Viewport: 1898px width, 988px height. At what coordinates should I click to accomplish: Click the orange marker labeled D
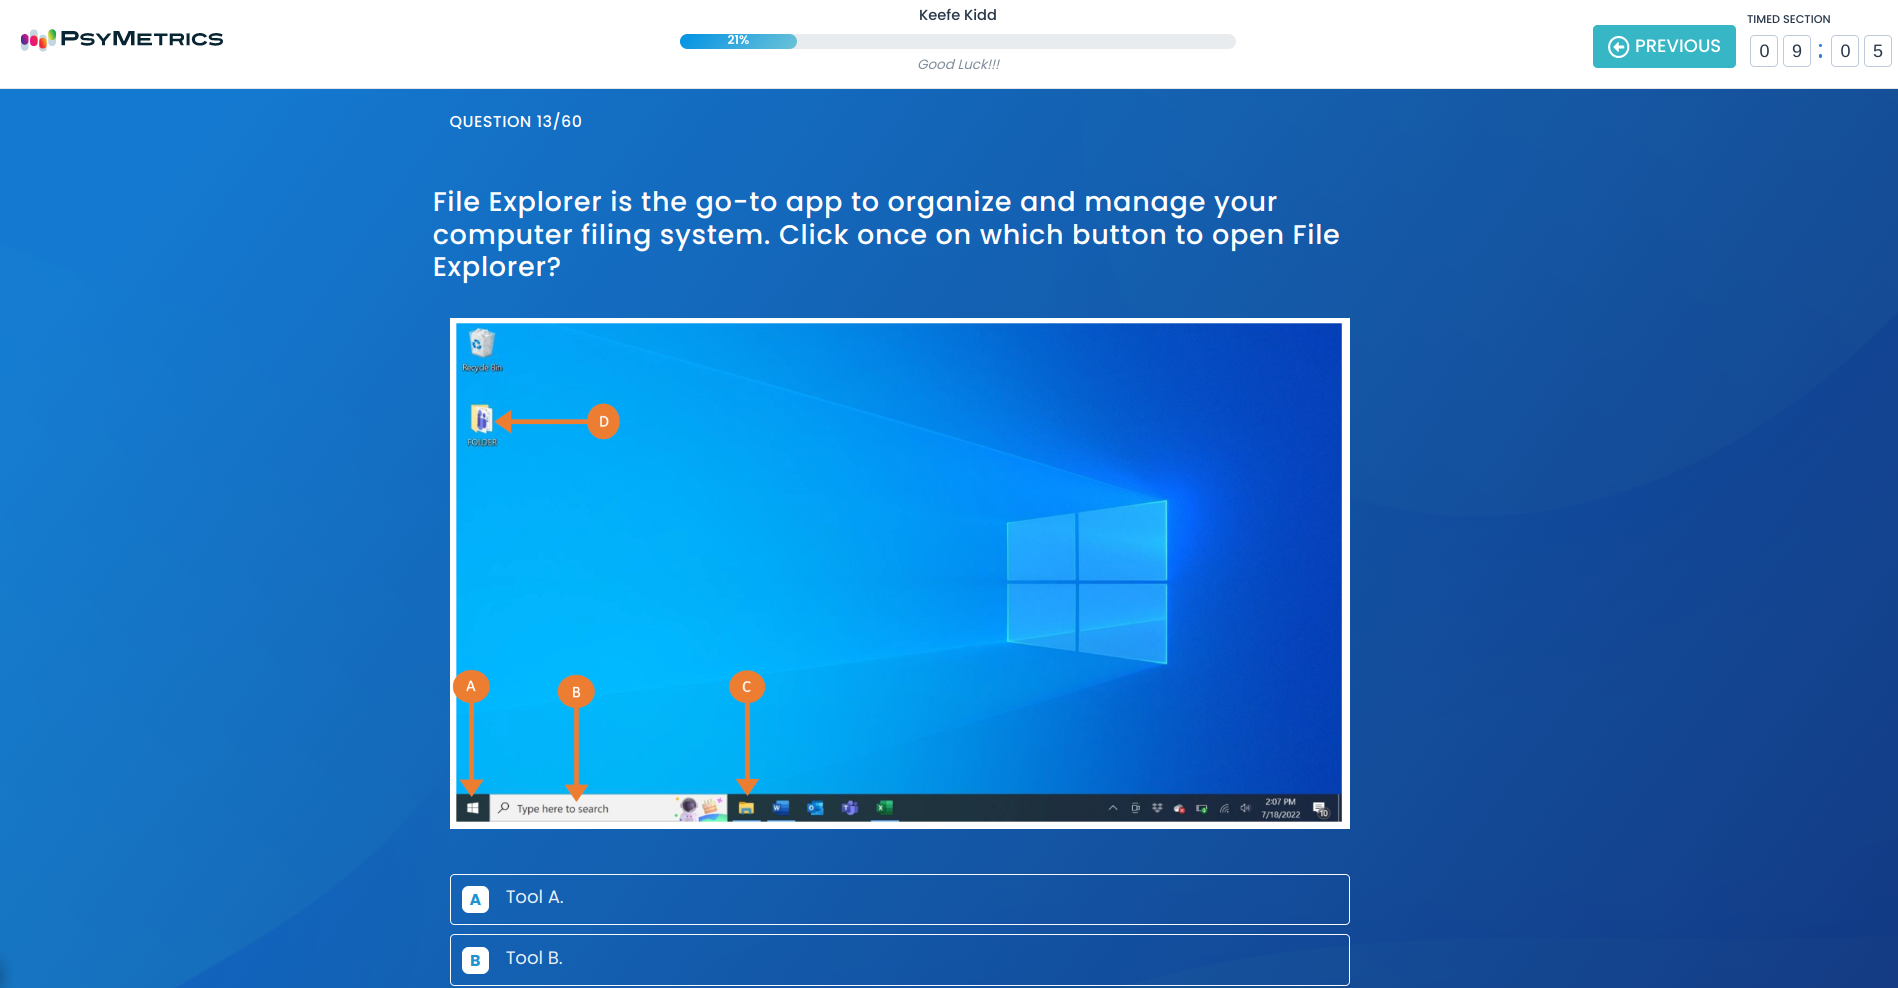pos(603,422)
